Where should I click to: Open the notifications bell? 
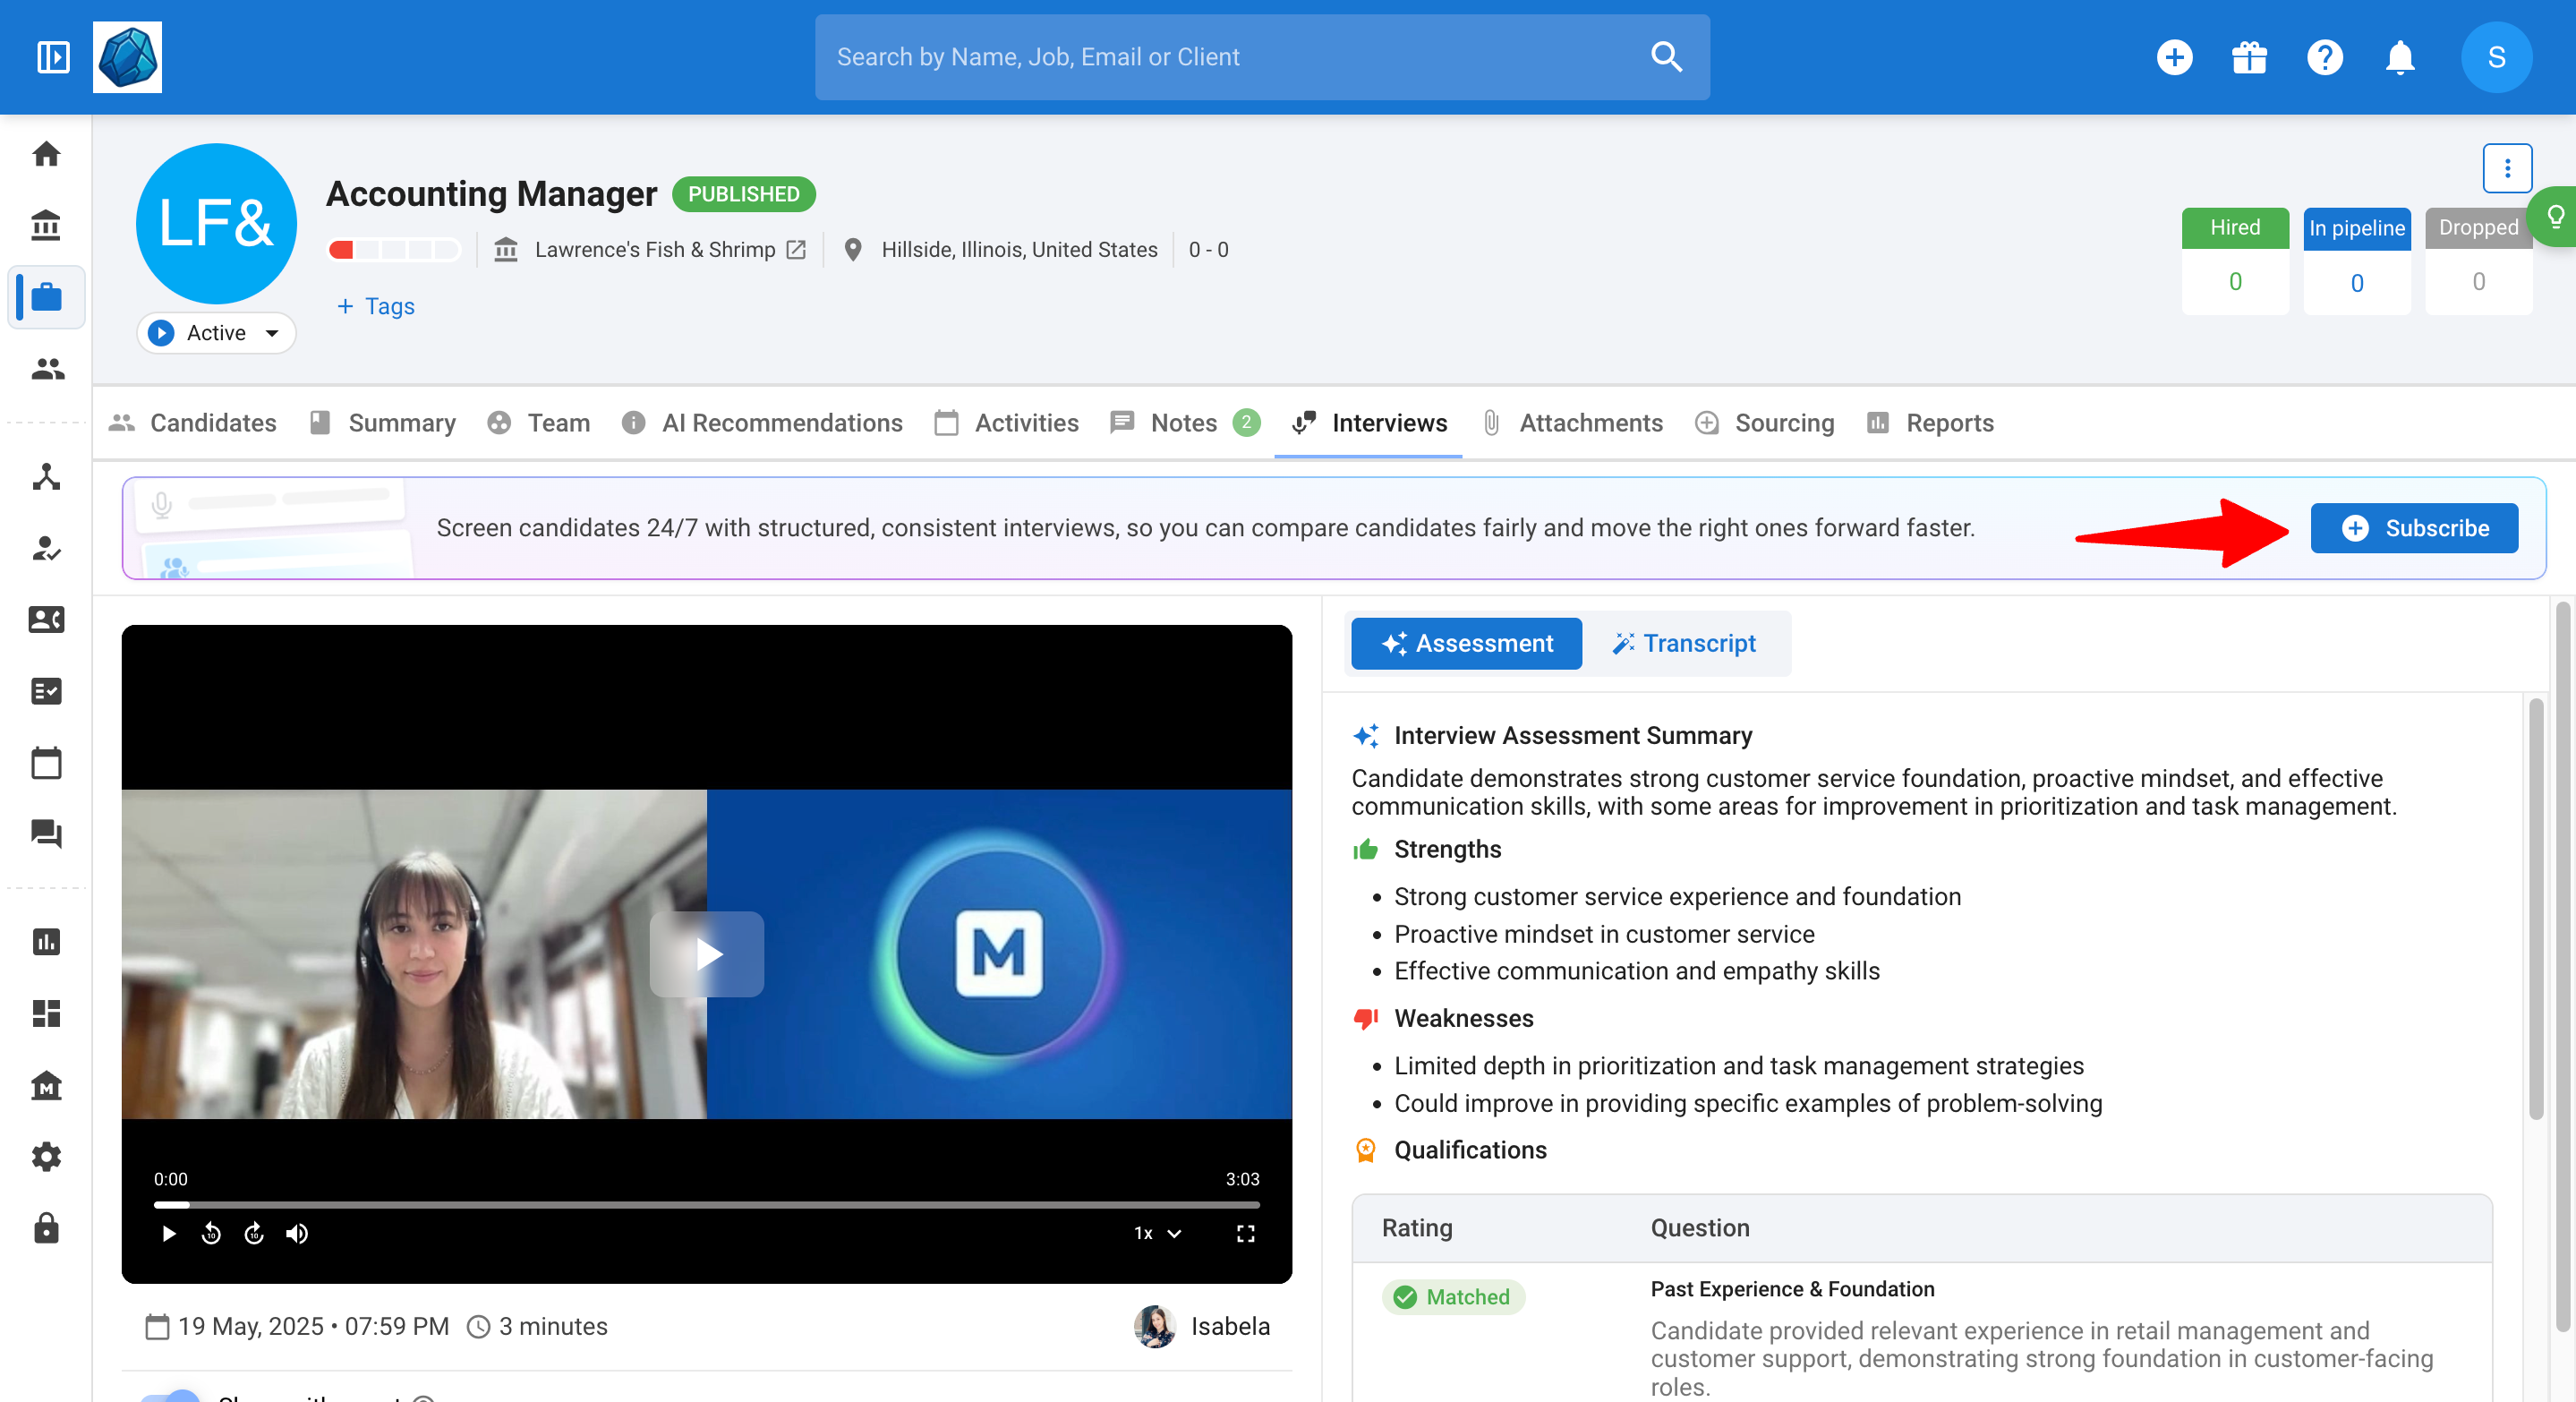(2400, 57)
